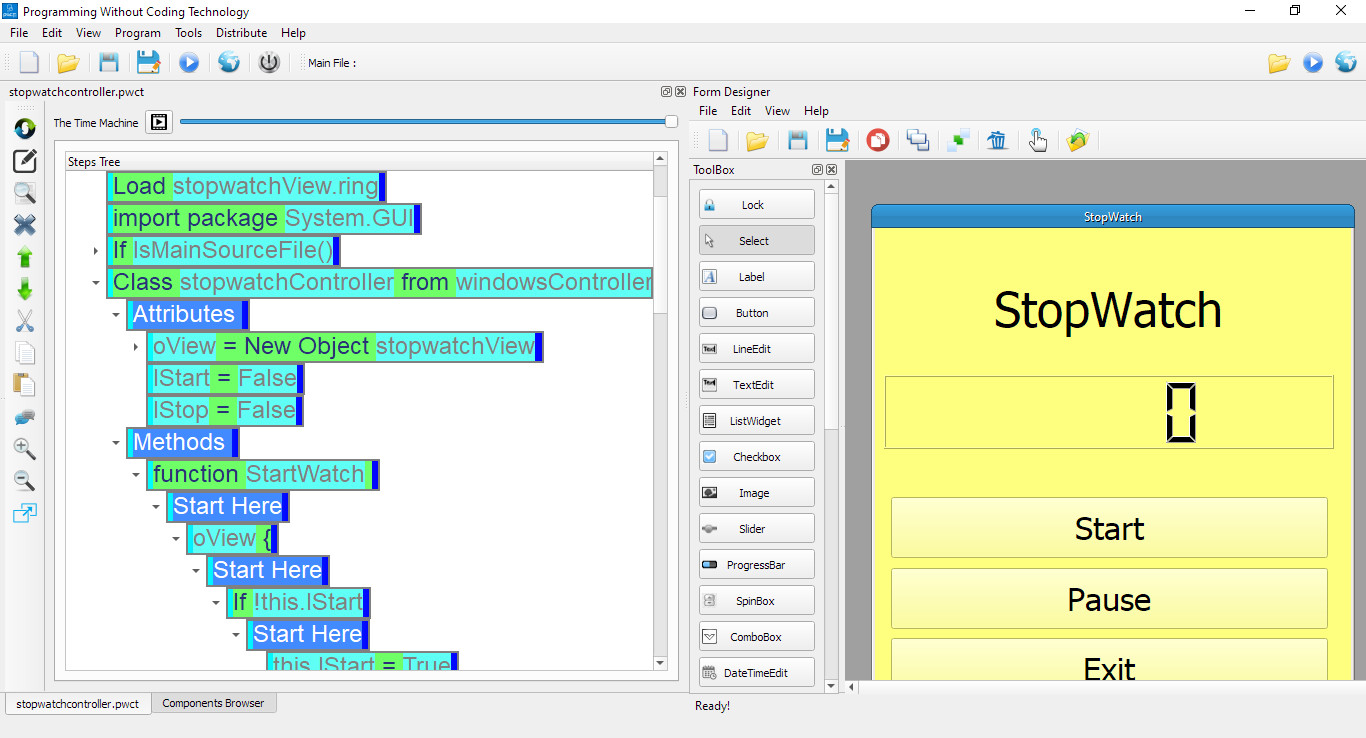Click the Exit button on the StopWatch form

click(x=1108, y=668)
